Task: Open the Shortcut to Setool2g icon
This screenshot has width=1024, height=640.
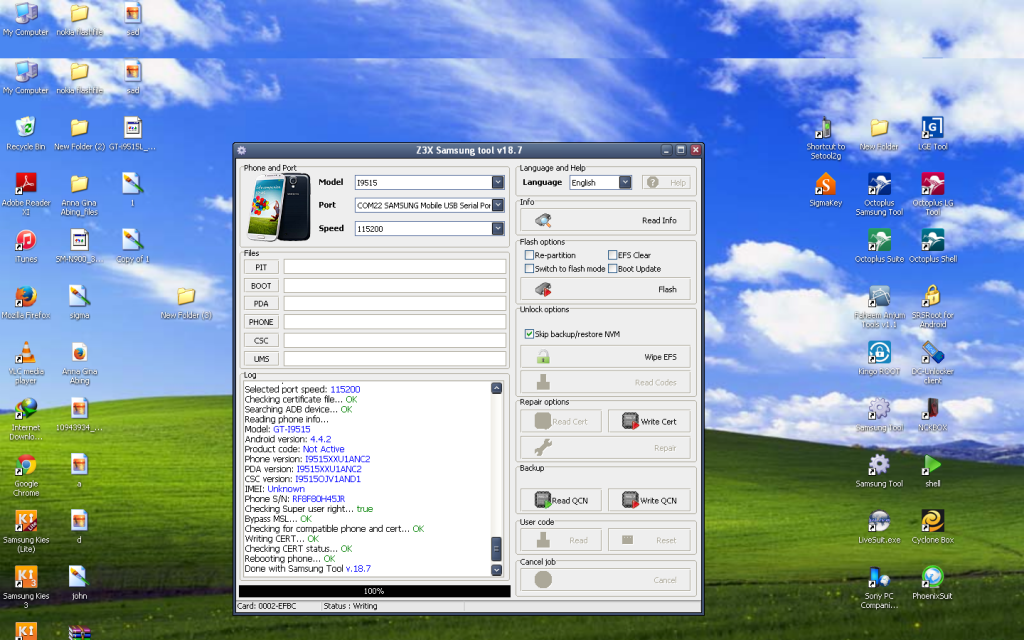Action: (x=825, y=138)
